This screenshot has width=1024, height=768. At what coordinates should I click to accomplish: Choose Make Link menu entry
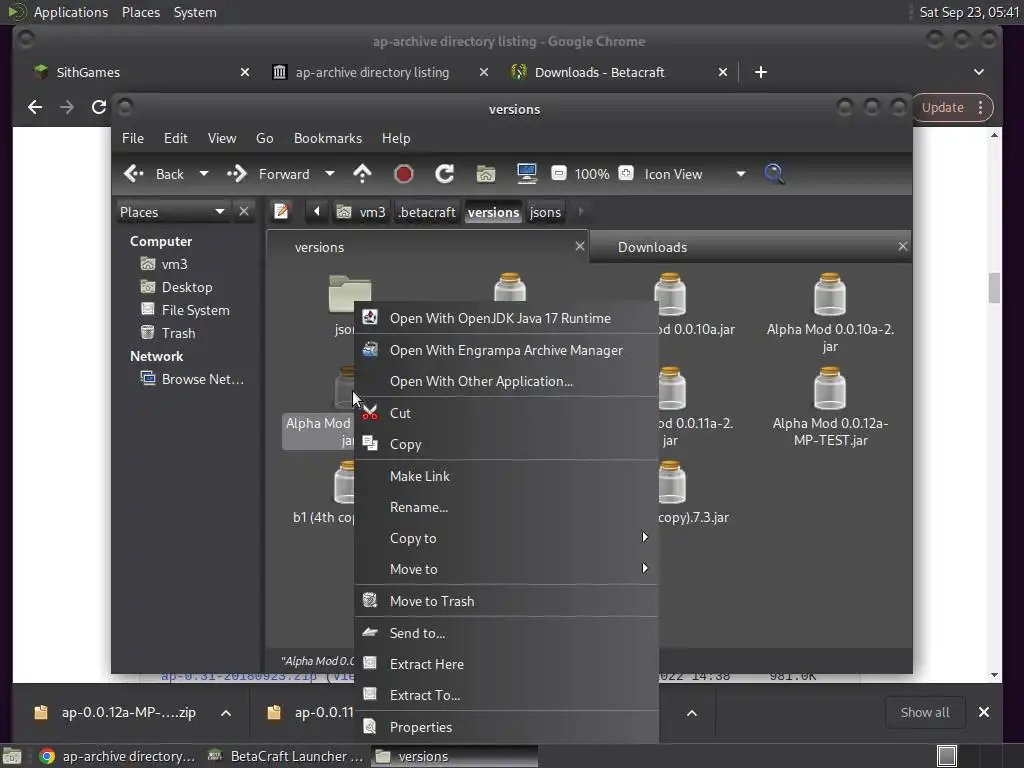point(506,476)
